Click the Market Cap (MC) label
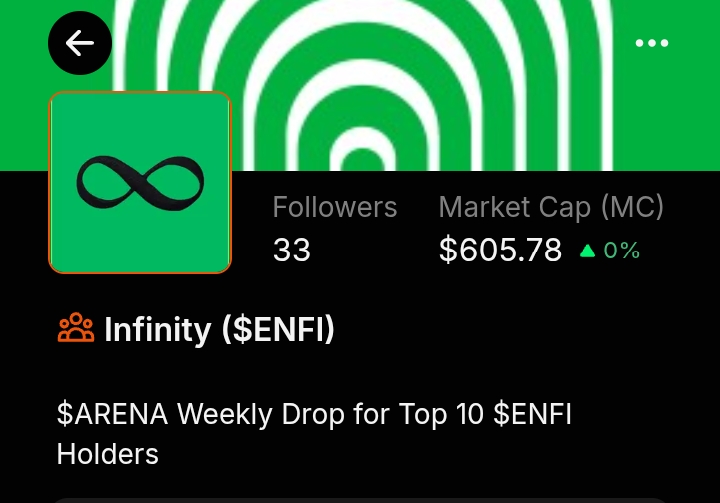 point(551,208)
